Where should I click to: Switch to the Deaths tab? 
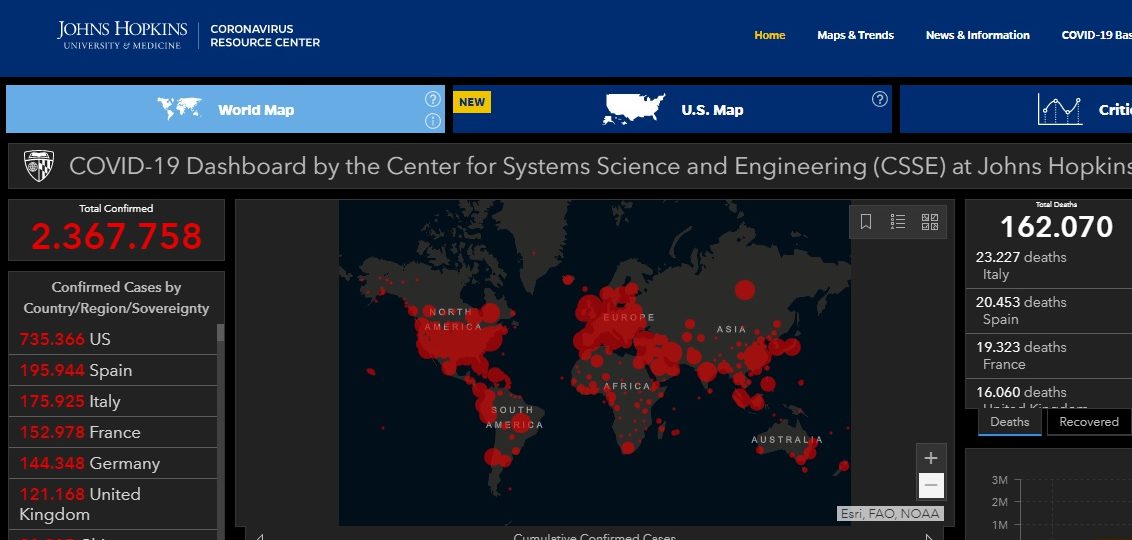(1009, 422)
